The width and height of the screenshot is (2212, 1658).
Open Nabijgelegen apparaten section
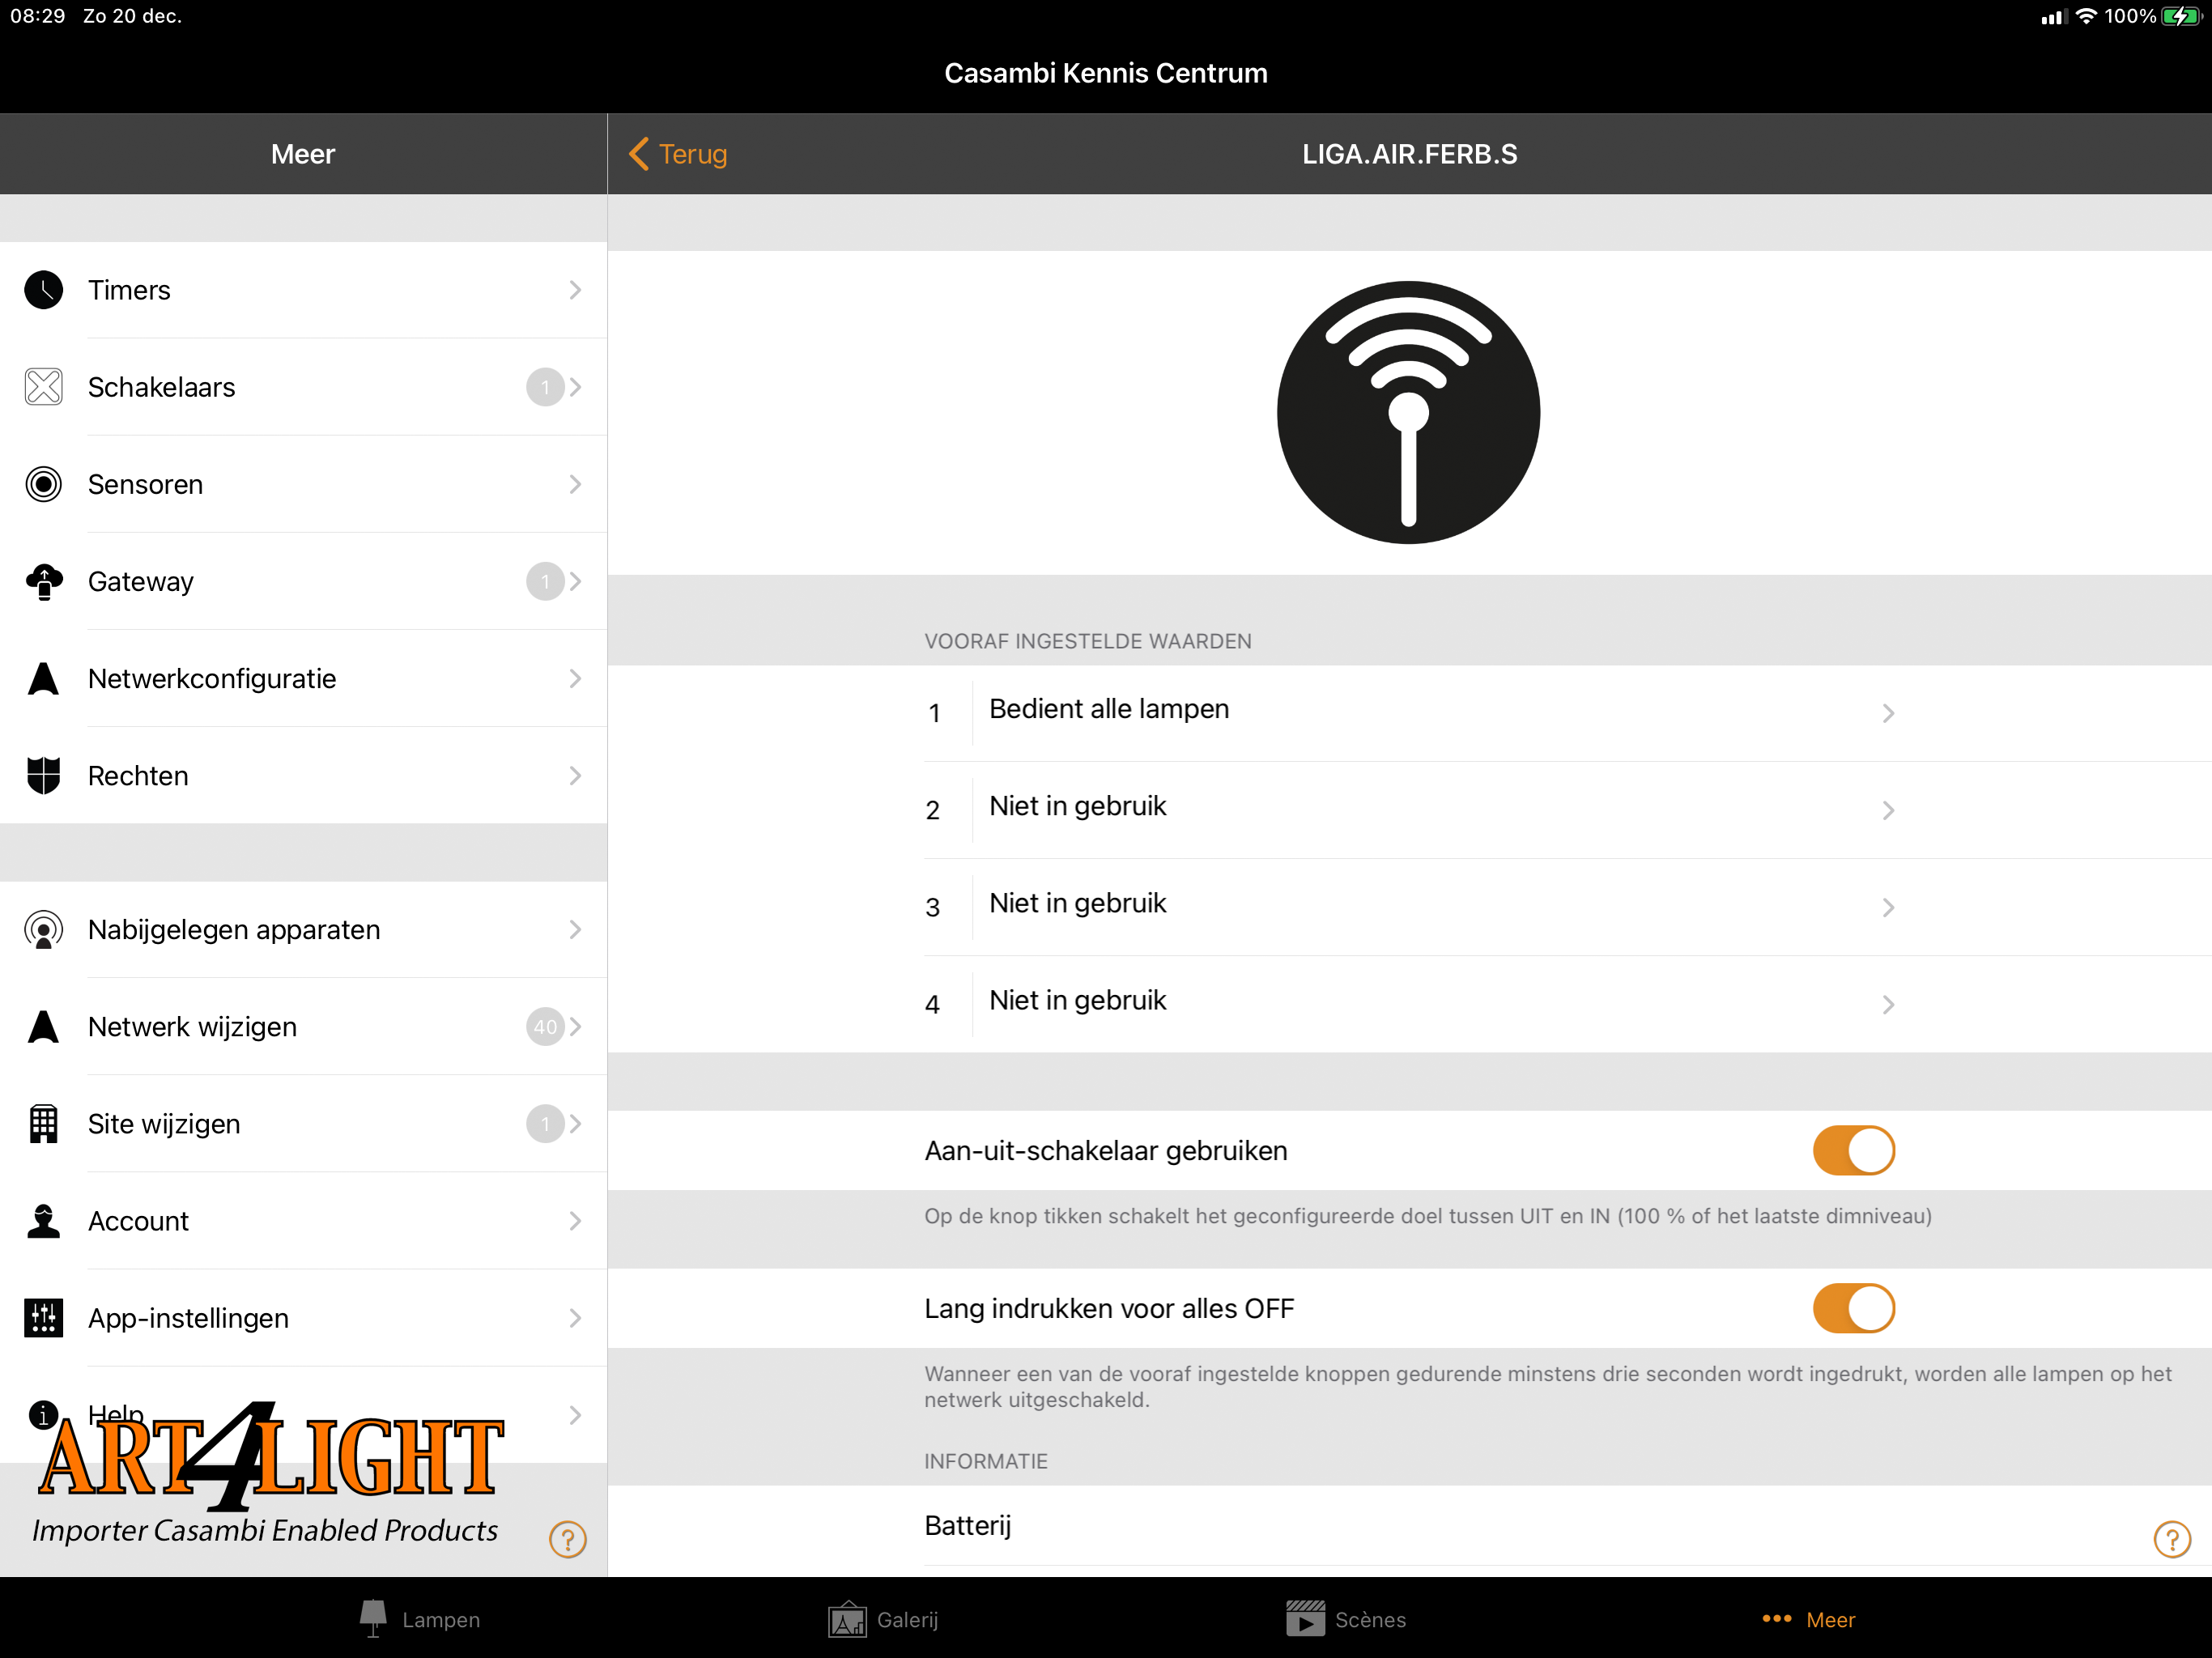click(x=304, y=929)
